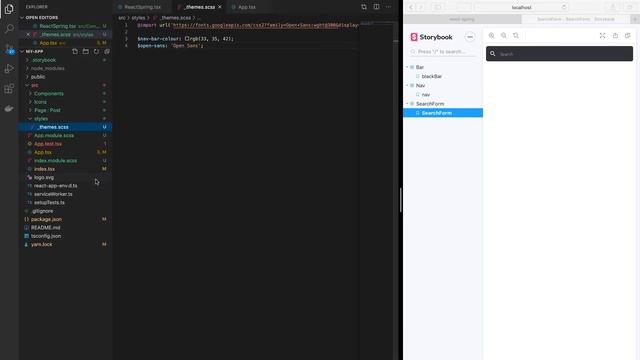Open Storybook canvas in new tab
This screenshot has width=640, height=360.
[615, 36]
